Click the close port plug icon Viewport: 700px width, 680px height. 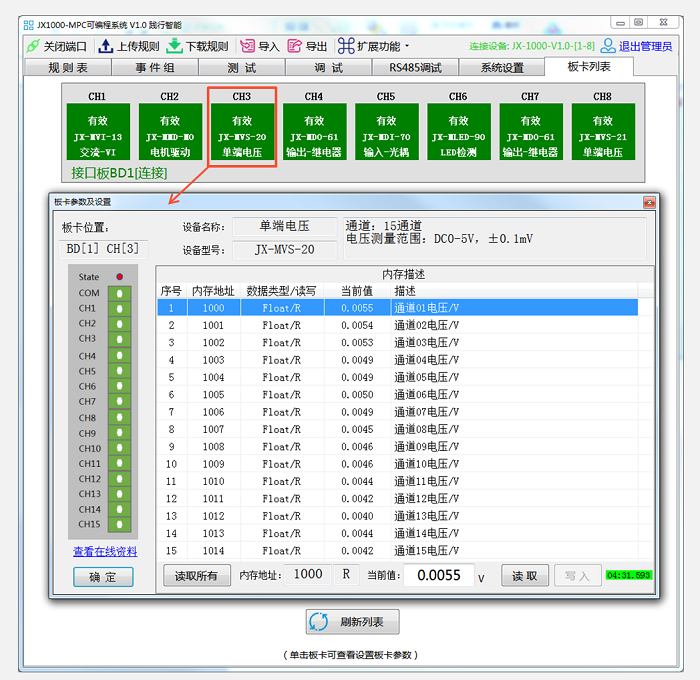click(x=33, y=46)
